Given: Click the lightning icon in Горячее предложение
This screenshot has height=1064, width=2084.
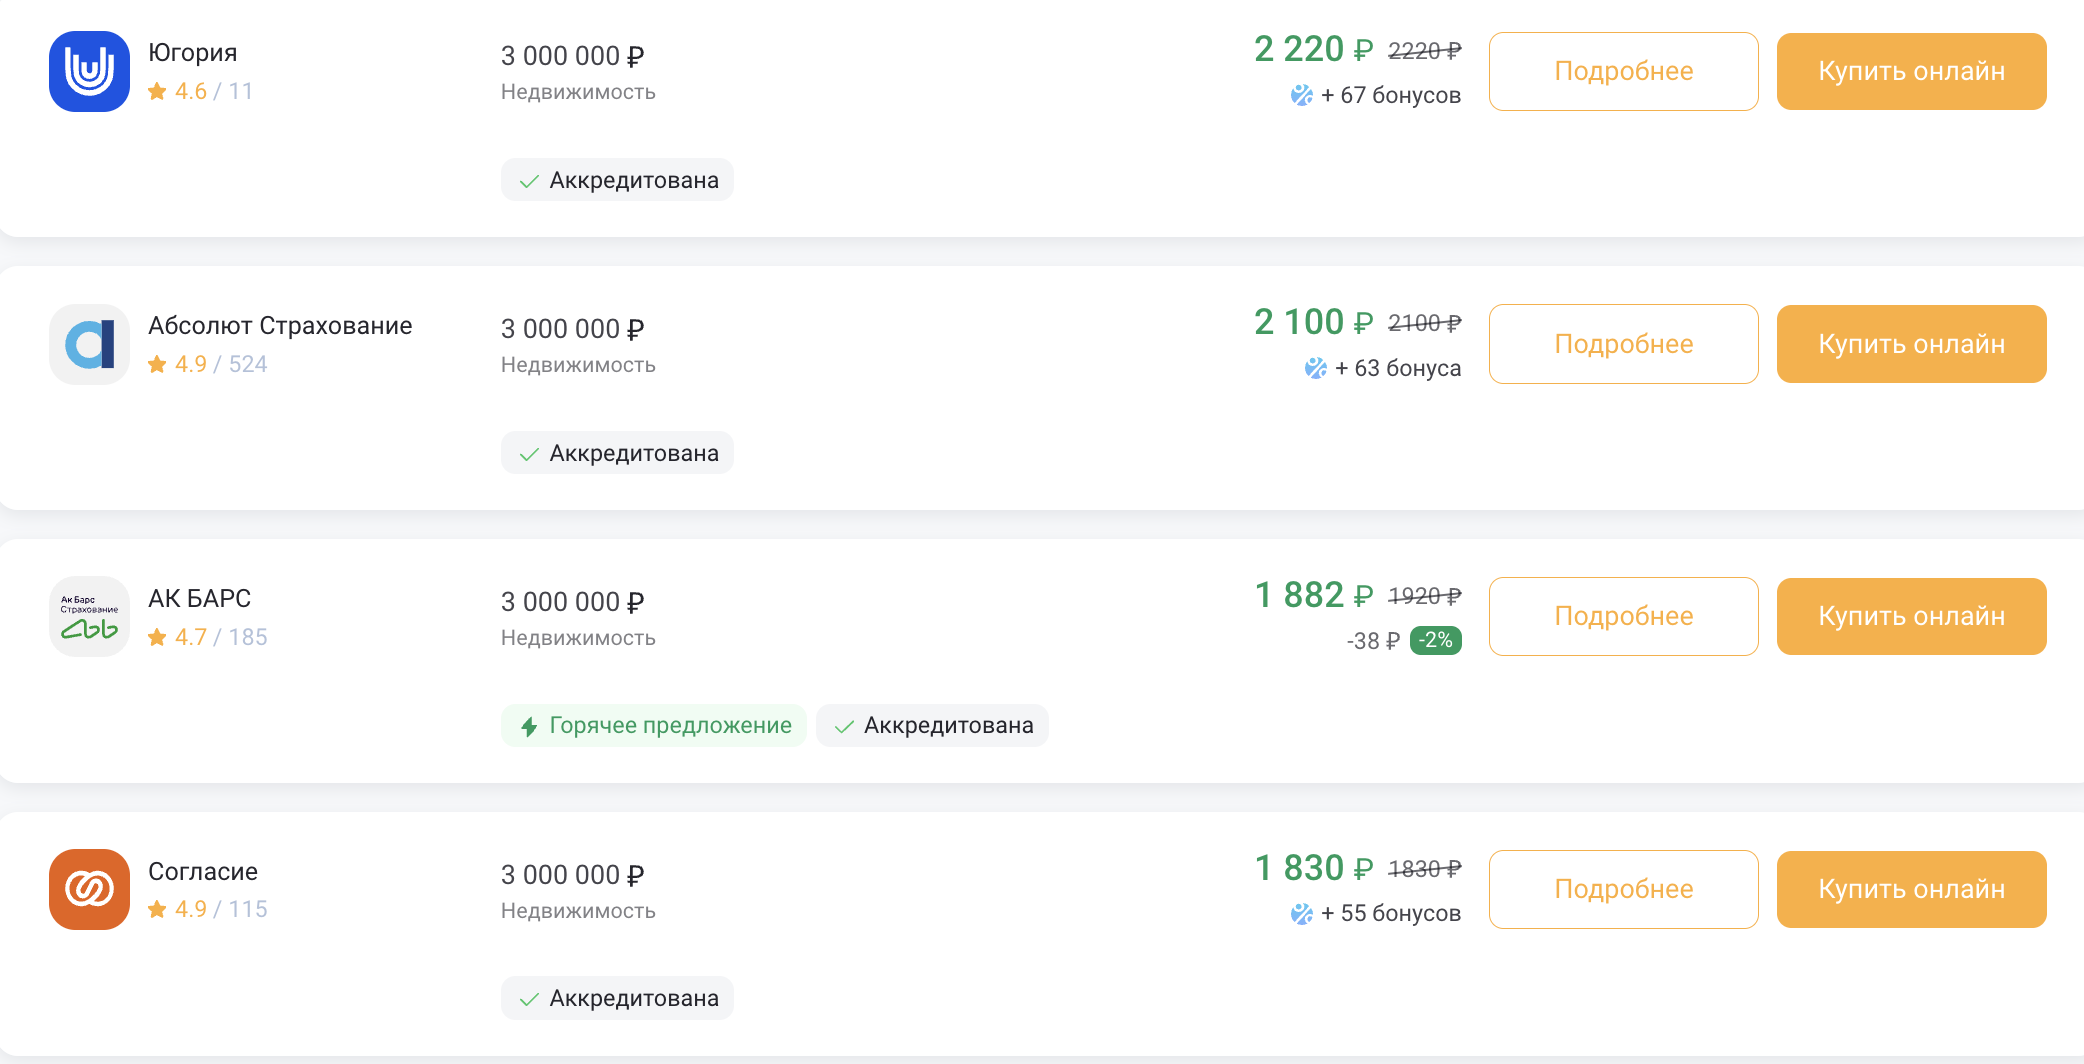Looking at the screenshot, I should [529, 726].
